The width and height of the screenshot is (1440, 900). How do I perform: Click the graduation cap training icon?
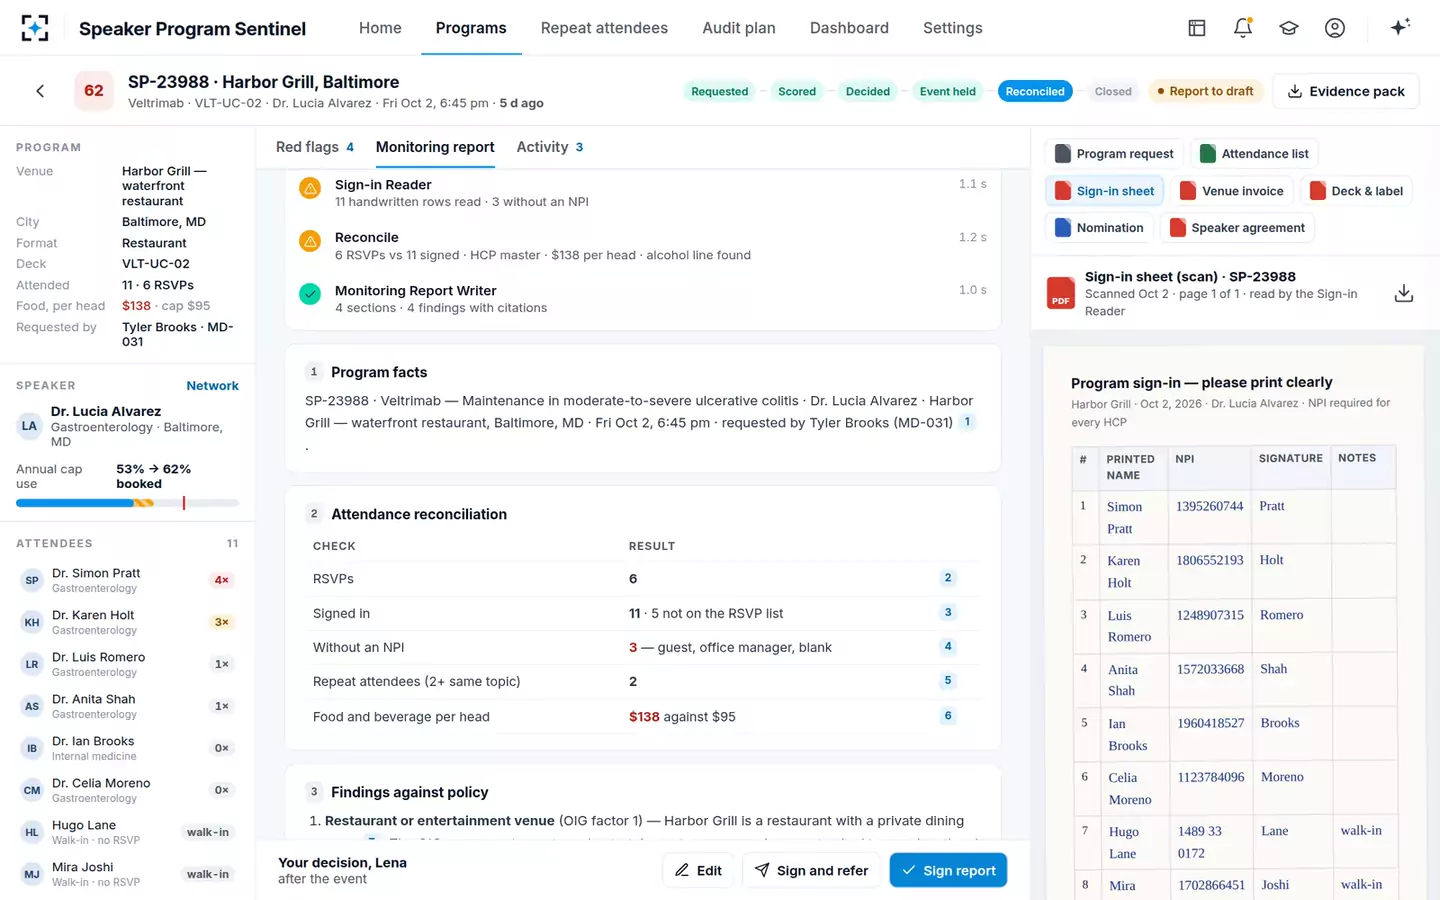[x=1289, y=28]
